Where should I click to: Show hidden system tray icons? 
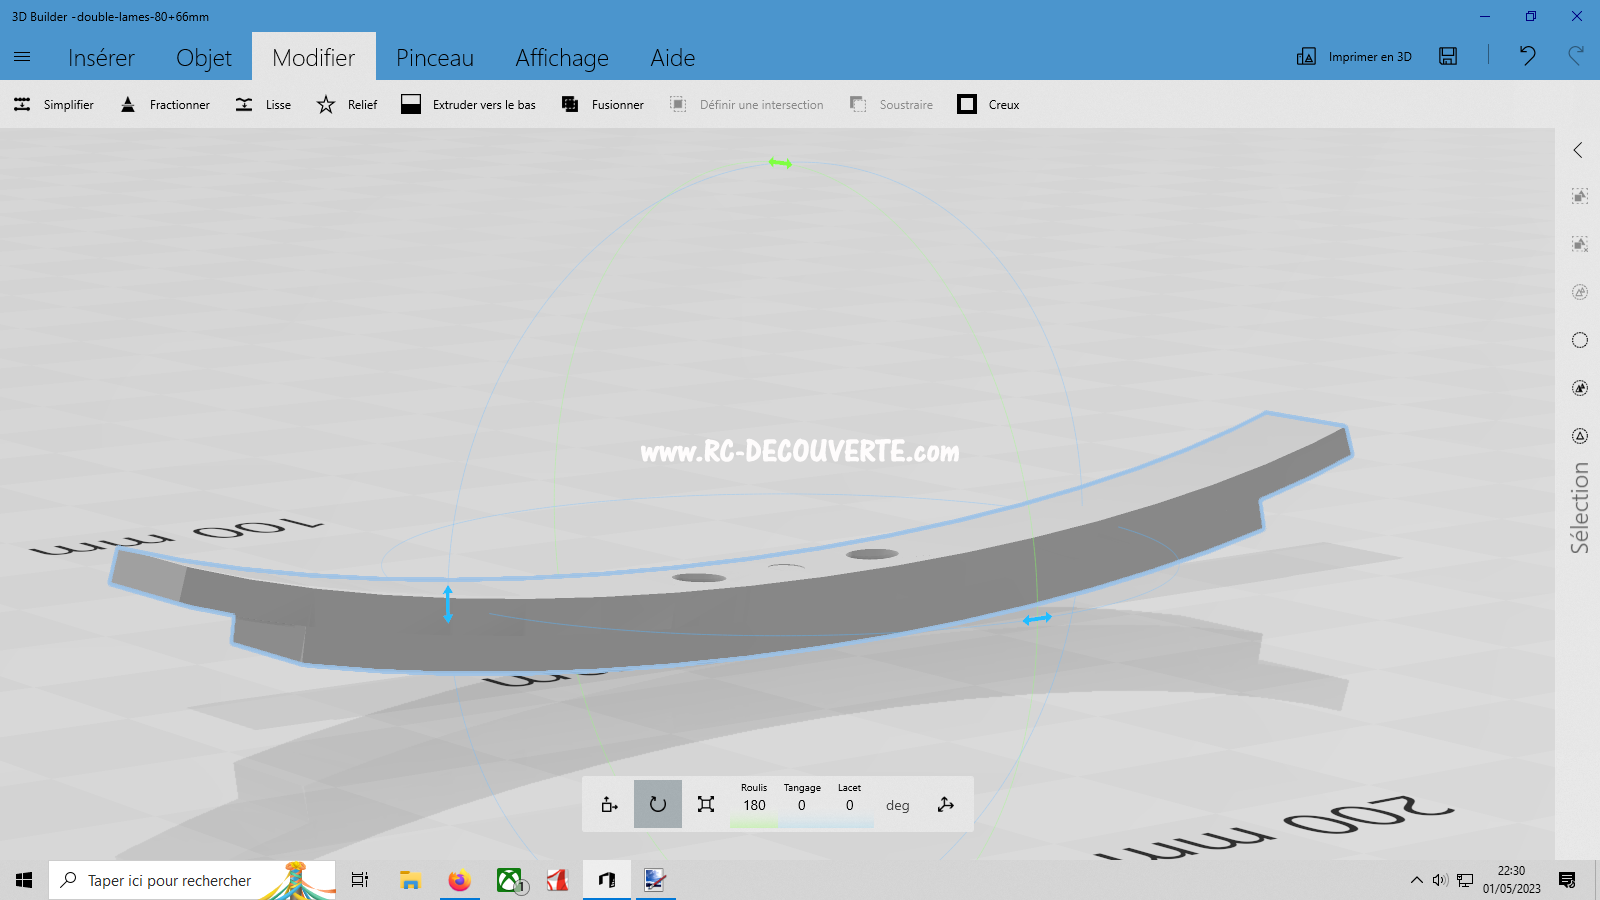(x=1416, y=880)
